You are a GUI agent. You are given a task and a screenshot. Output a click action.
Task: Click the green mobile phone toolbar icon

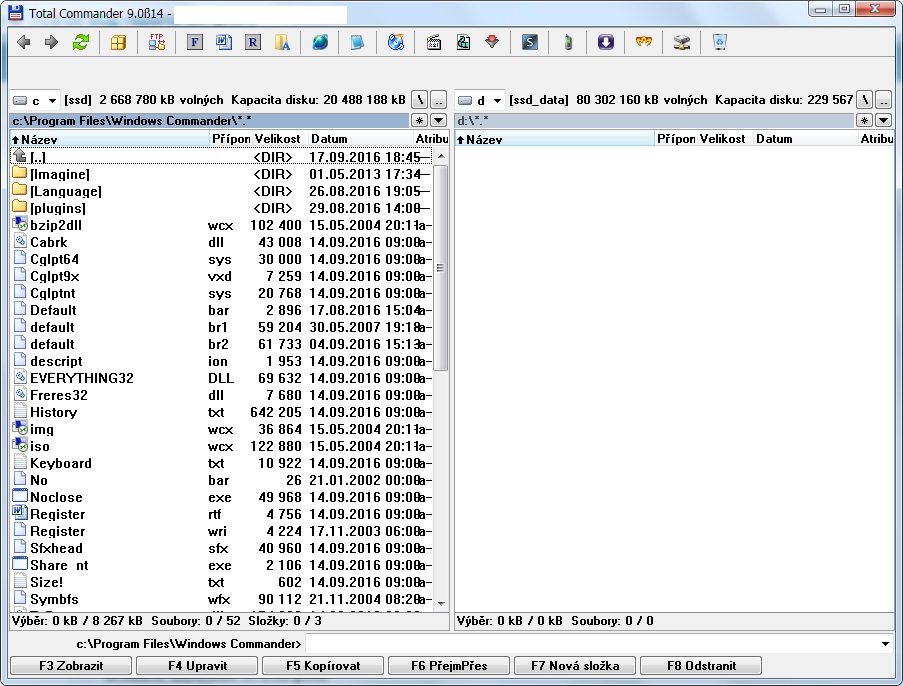[568, 42]
